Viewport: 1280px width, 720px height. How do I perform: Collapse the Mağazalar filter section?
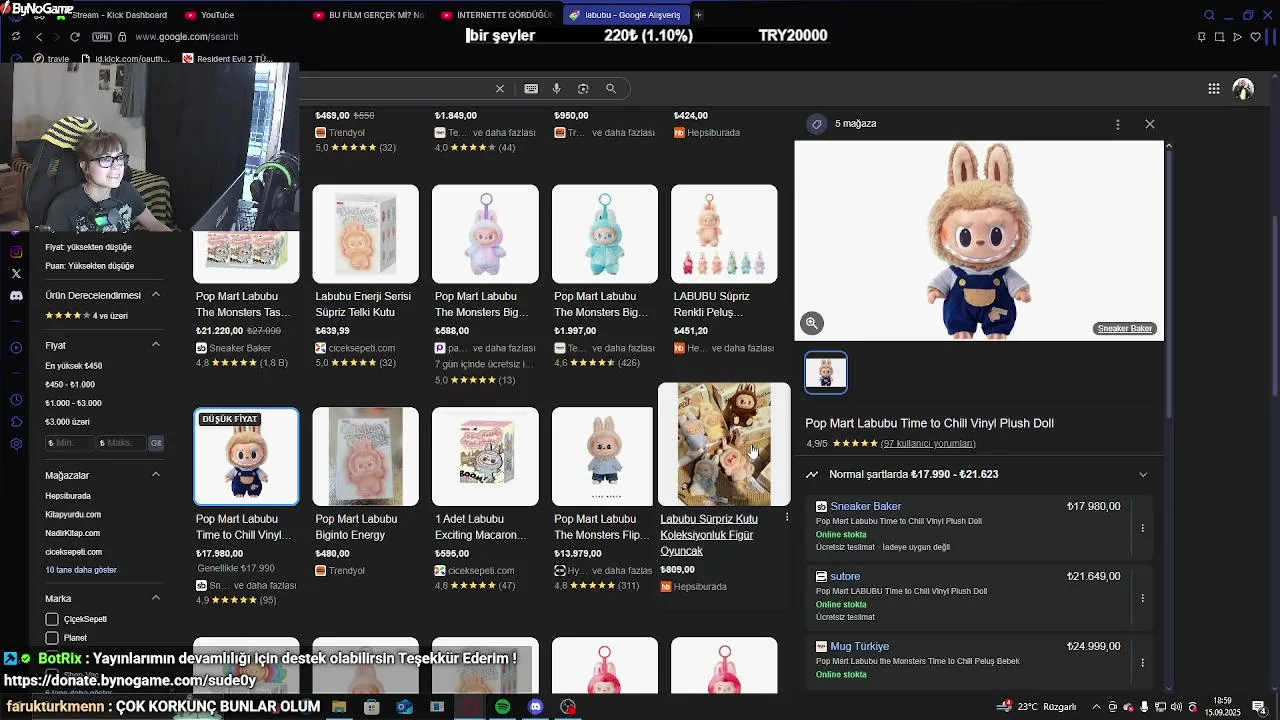point(156,475)
